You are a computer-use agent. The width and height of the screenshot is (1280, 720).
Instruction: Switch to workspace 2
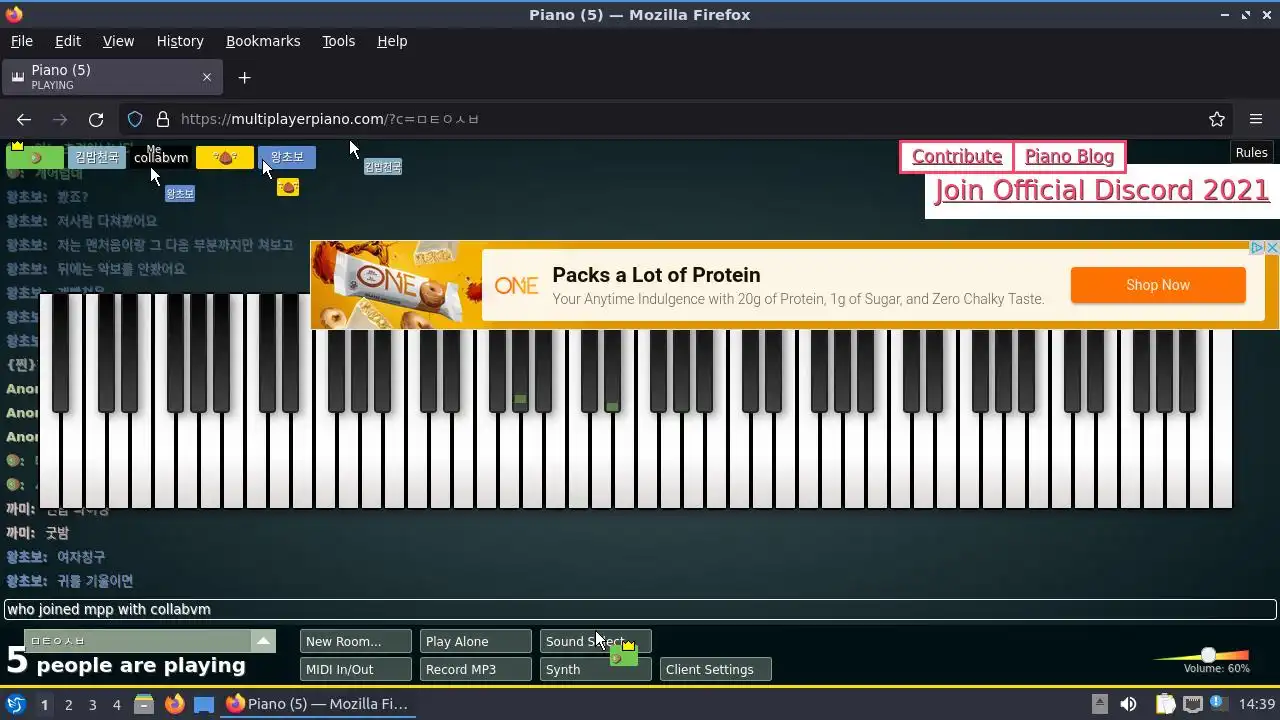click(x=68, y=704)
